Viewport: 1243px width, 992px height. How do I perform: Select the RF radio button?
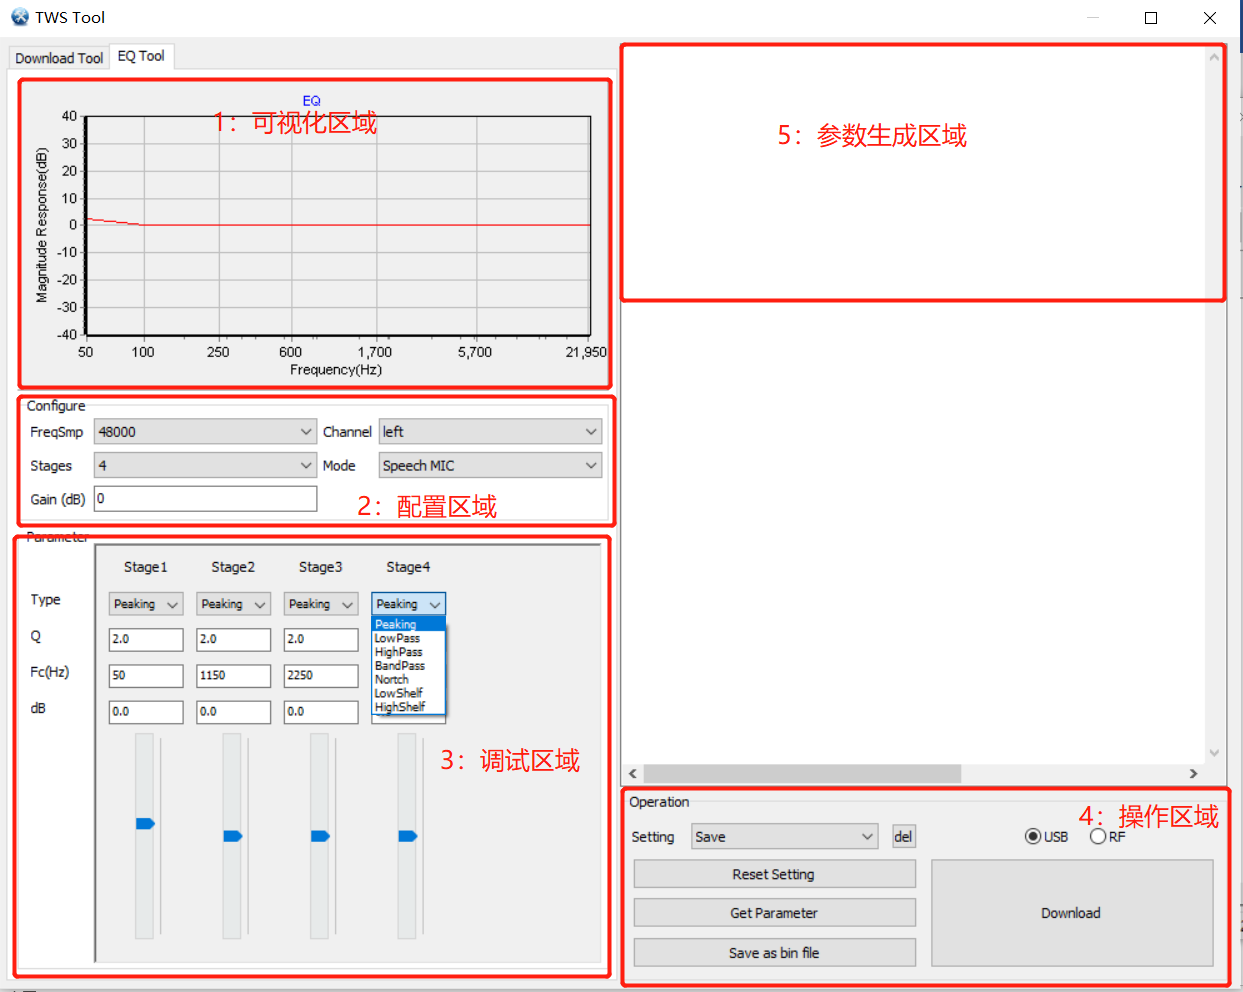click(1098, 837)
